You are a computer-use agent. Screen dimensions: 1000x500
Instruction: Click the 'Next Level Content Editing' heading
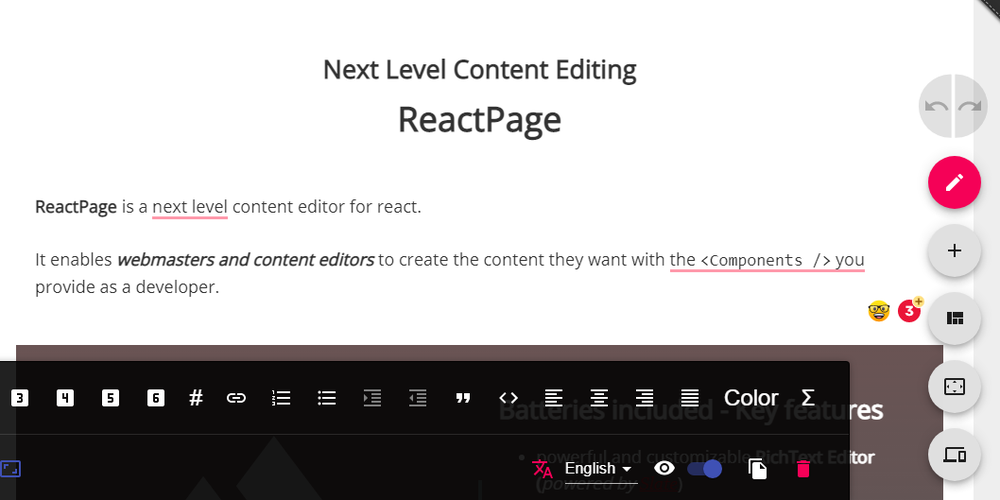coord(480,70)
